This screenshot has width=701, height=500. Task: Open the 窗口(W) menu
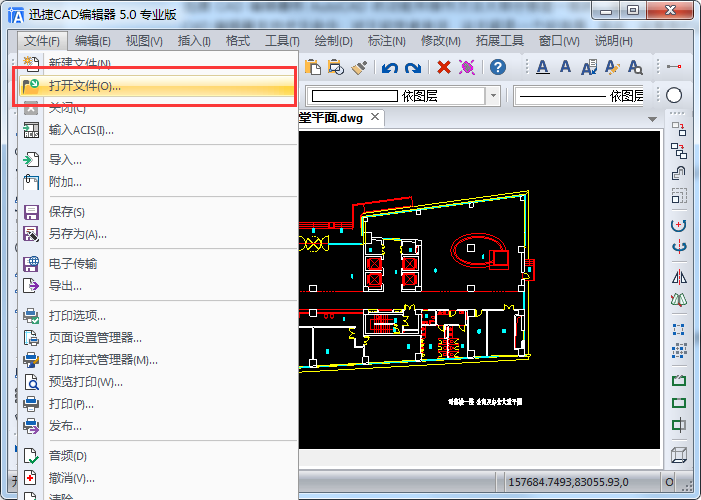[x=559, y=41]
